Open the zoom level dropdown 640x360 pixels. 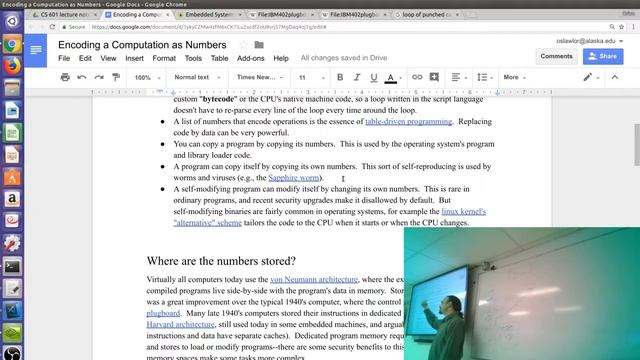[147, 78]
